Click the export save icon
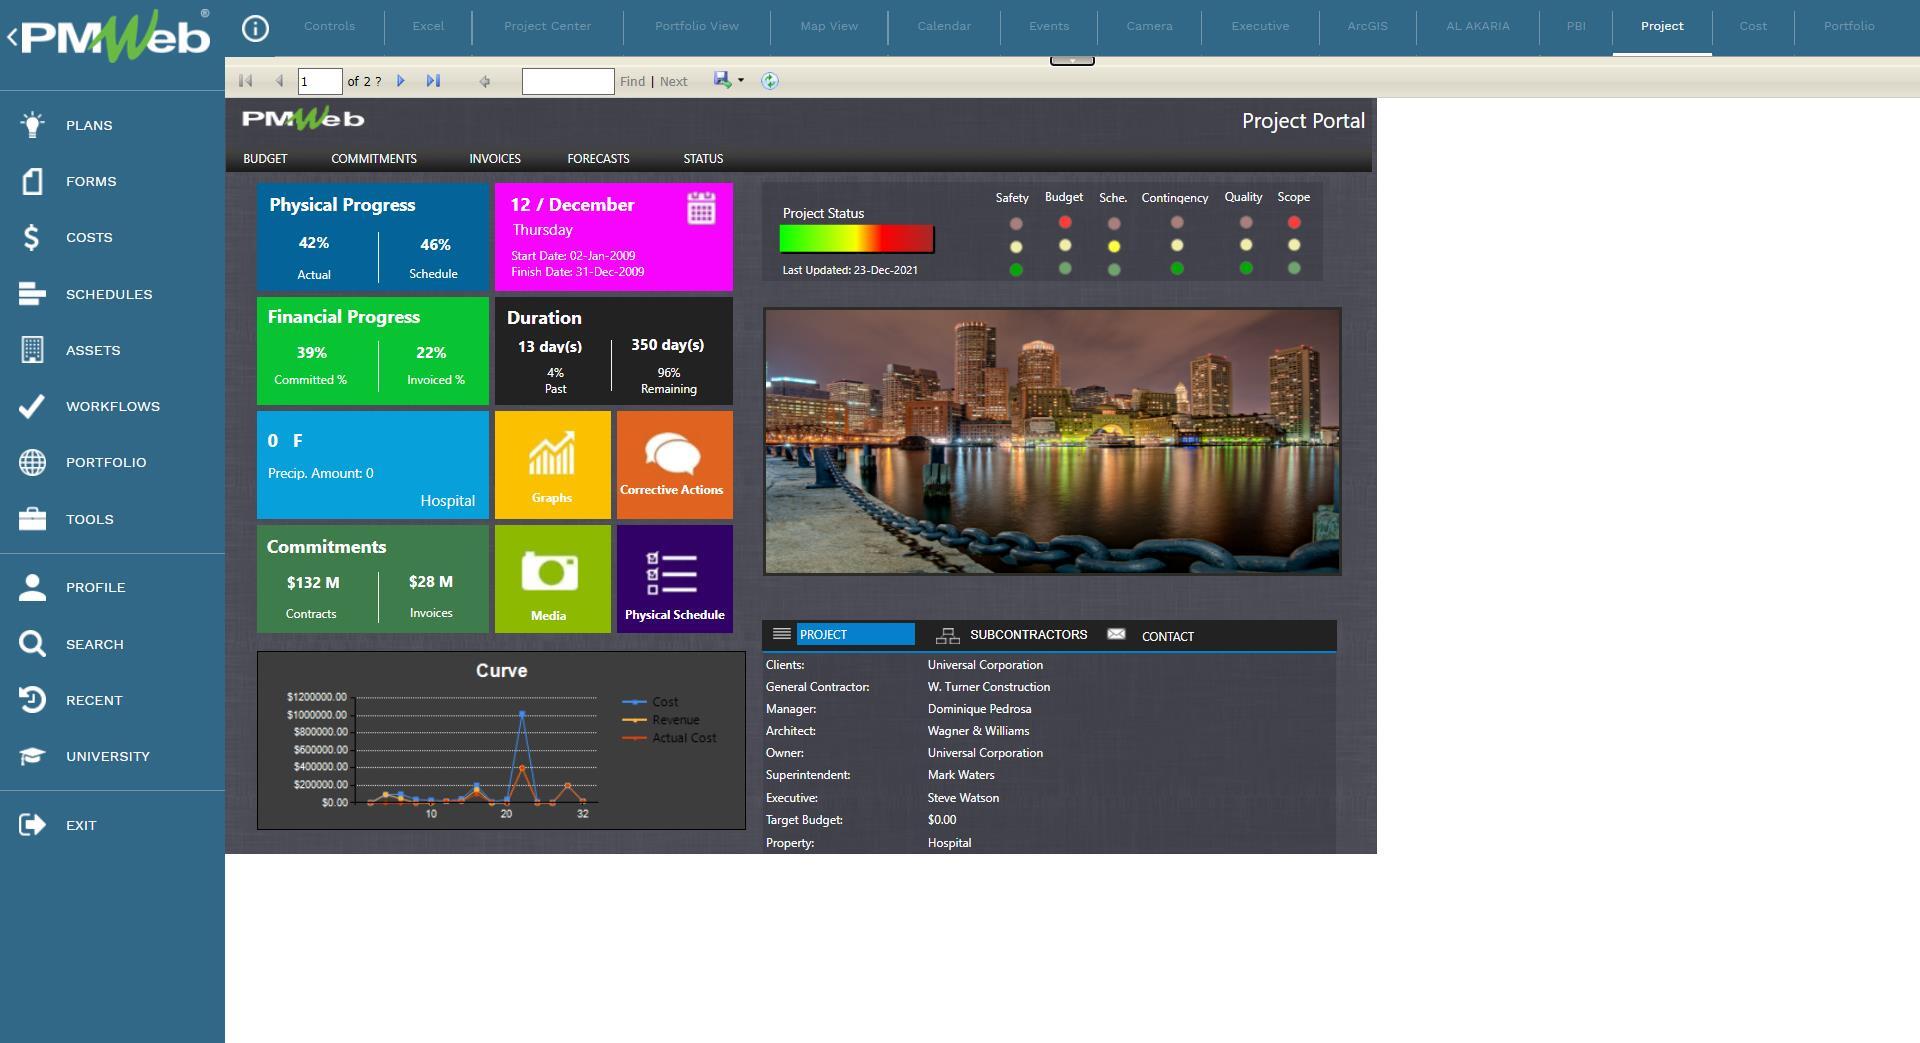This screenshot has width=1920, height=1043. coord(722,80)
